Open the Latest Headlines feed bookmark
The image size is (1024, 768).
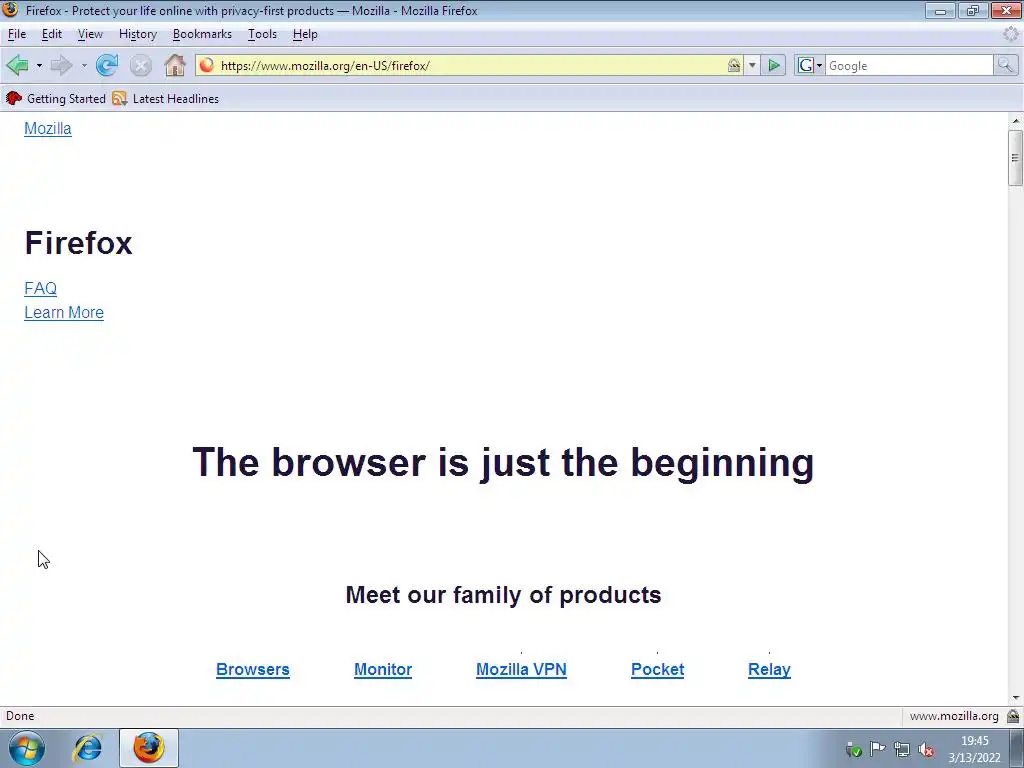point(166,99)
